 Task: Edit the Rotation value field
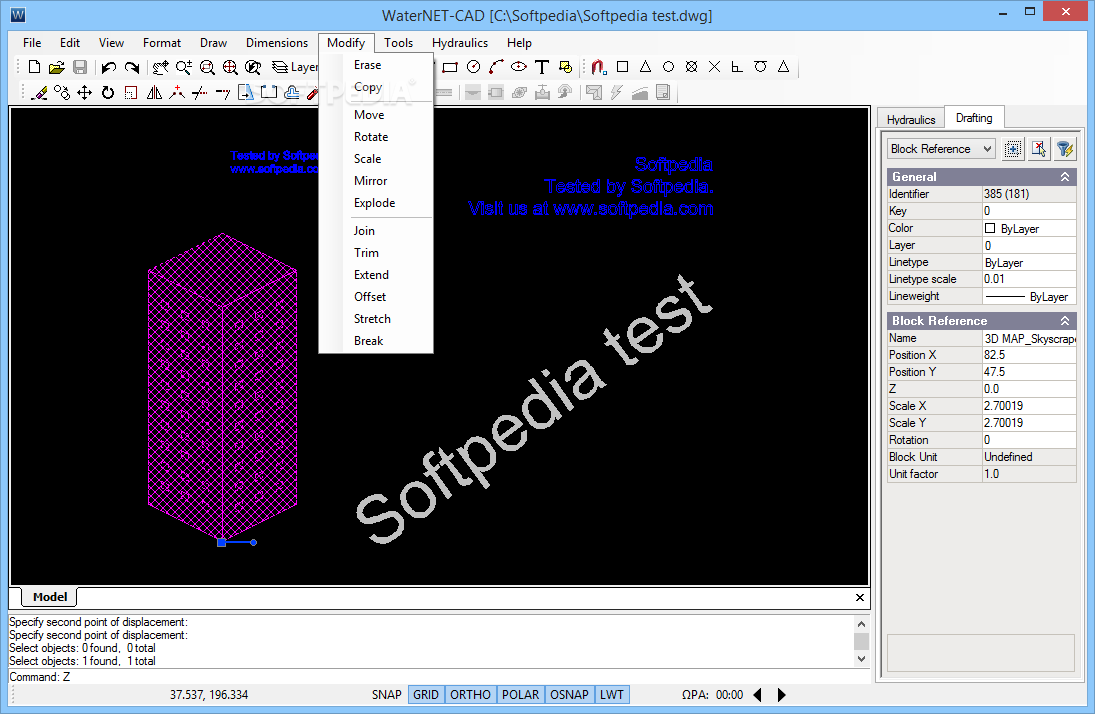point(1029,440)
